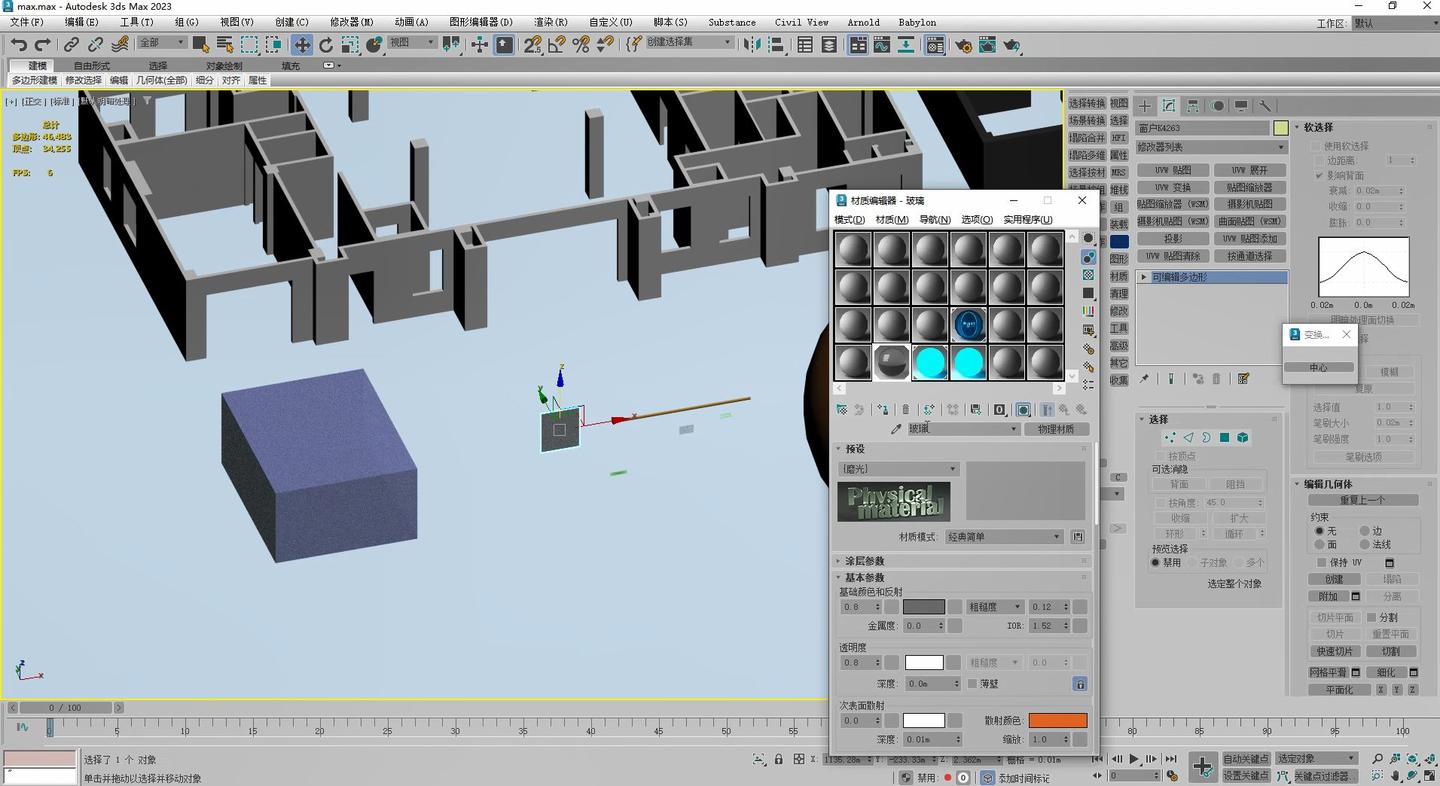
Task: Click the 重复上一个 button
Action: tap(1362, 500)
